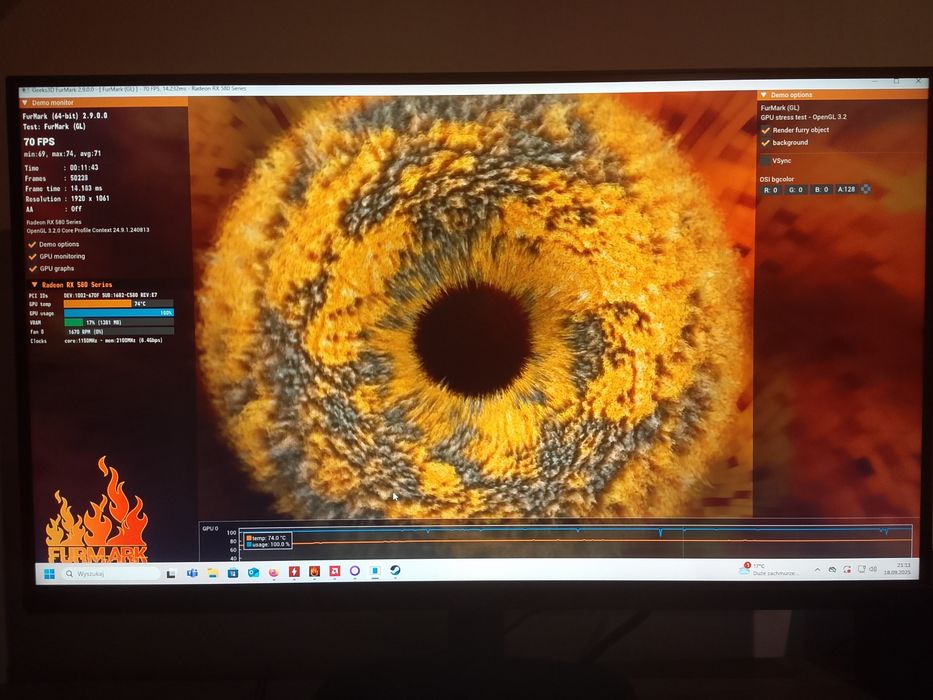Click the FurMark (64-bit) 2.9.0.0 text
Image resolution: width=933 pixels, height=700 pixels.
point(65,116)
